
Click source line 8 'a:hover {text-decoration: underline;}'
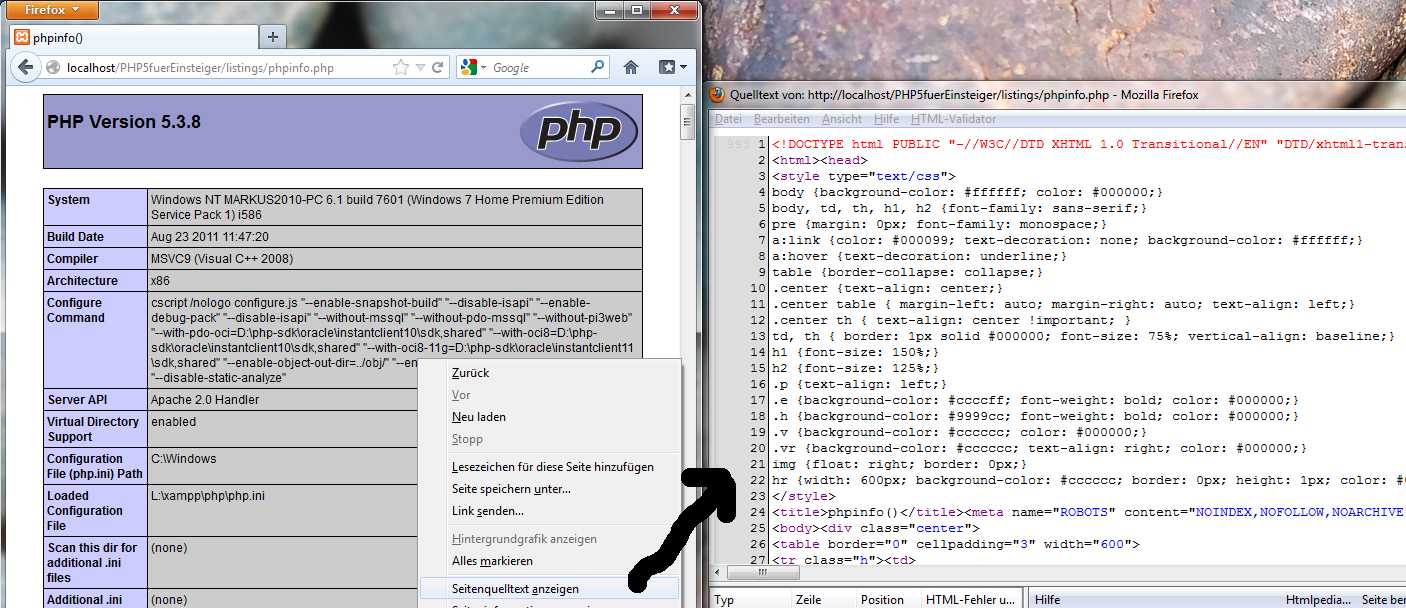pos(919,256)
